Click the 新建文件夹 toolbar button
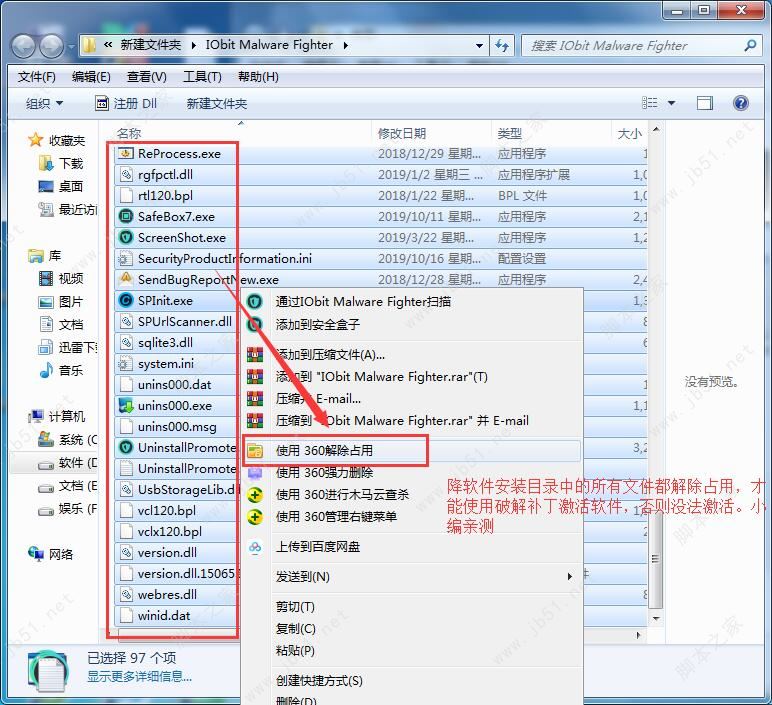Image resolution: width=772 pixels, height=705 pixels. [x=217, y=103]
